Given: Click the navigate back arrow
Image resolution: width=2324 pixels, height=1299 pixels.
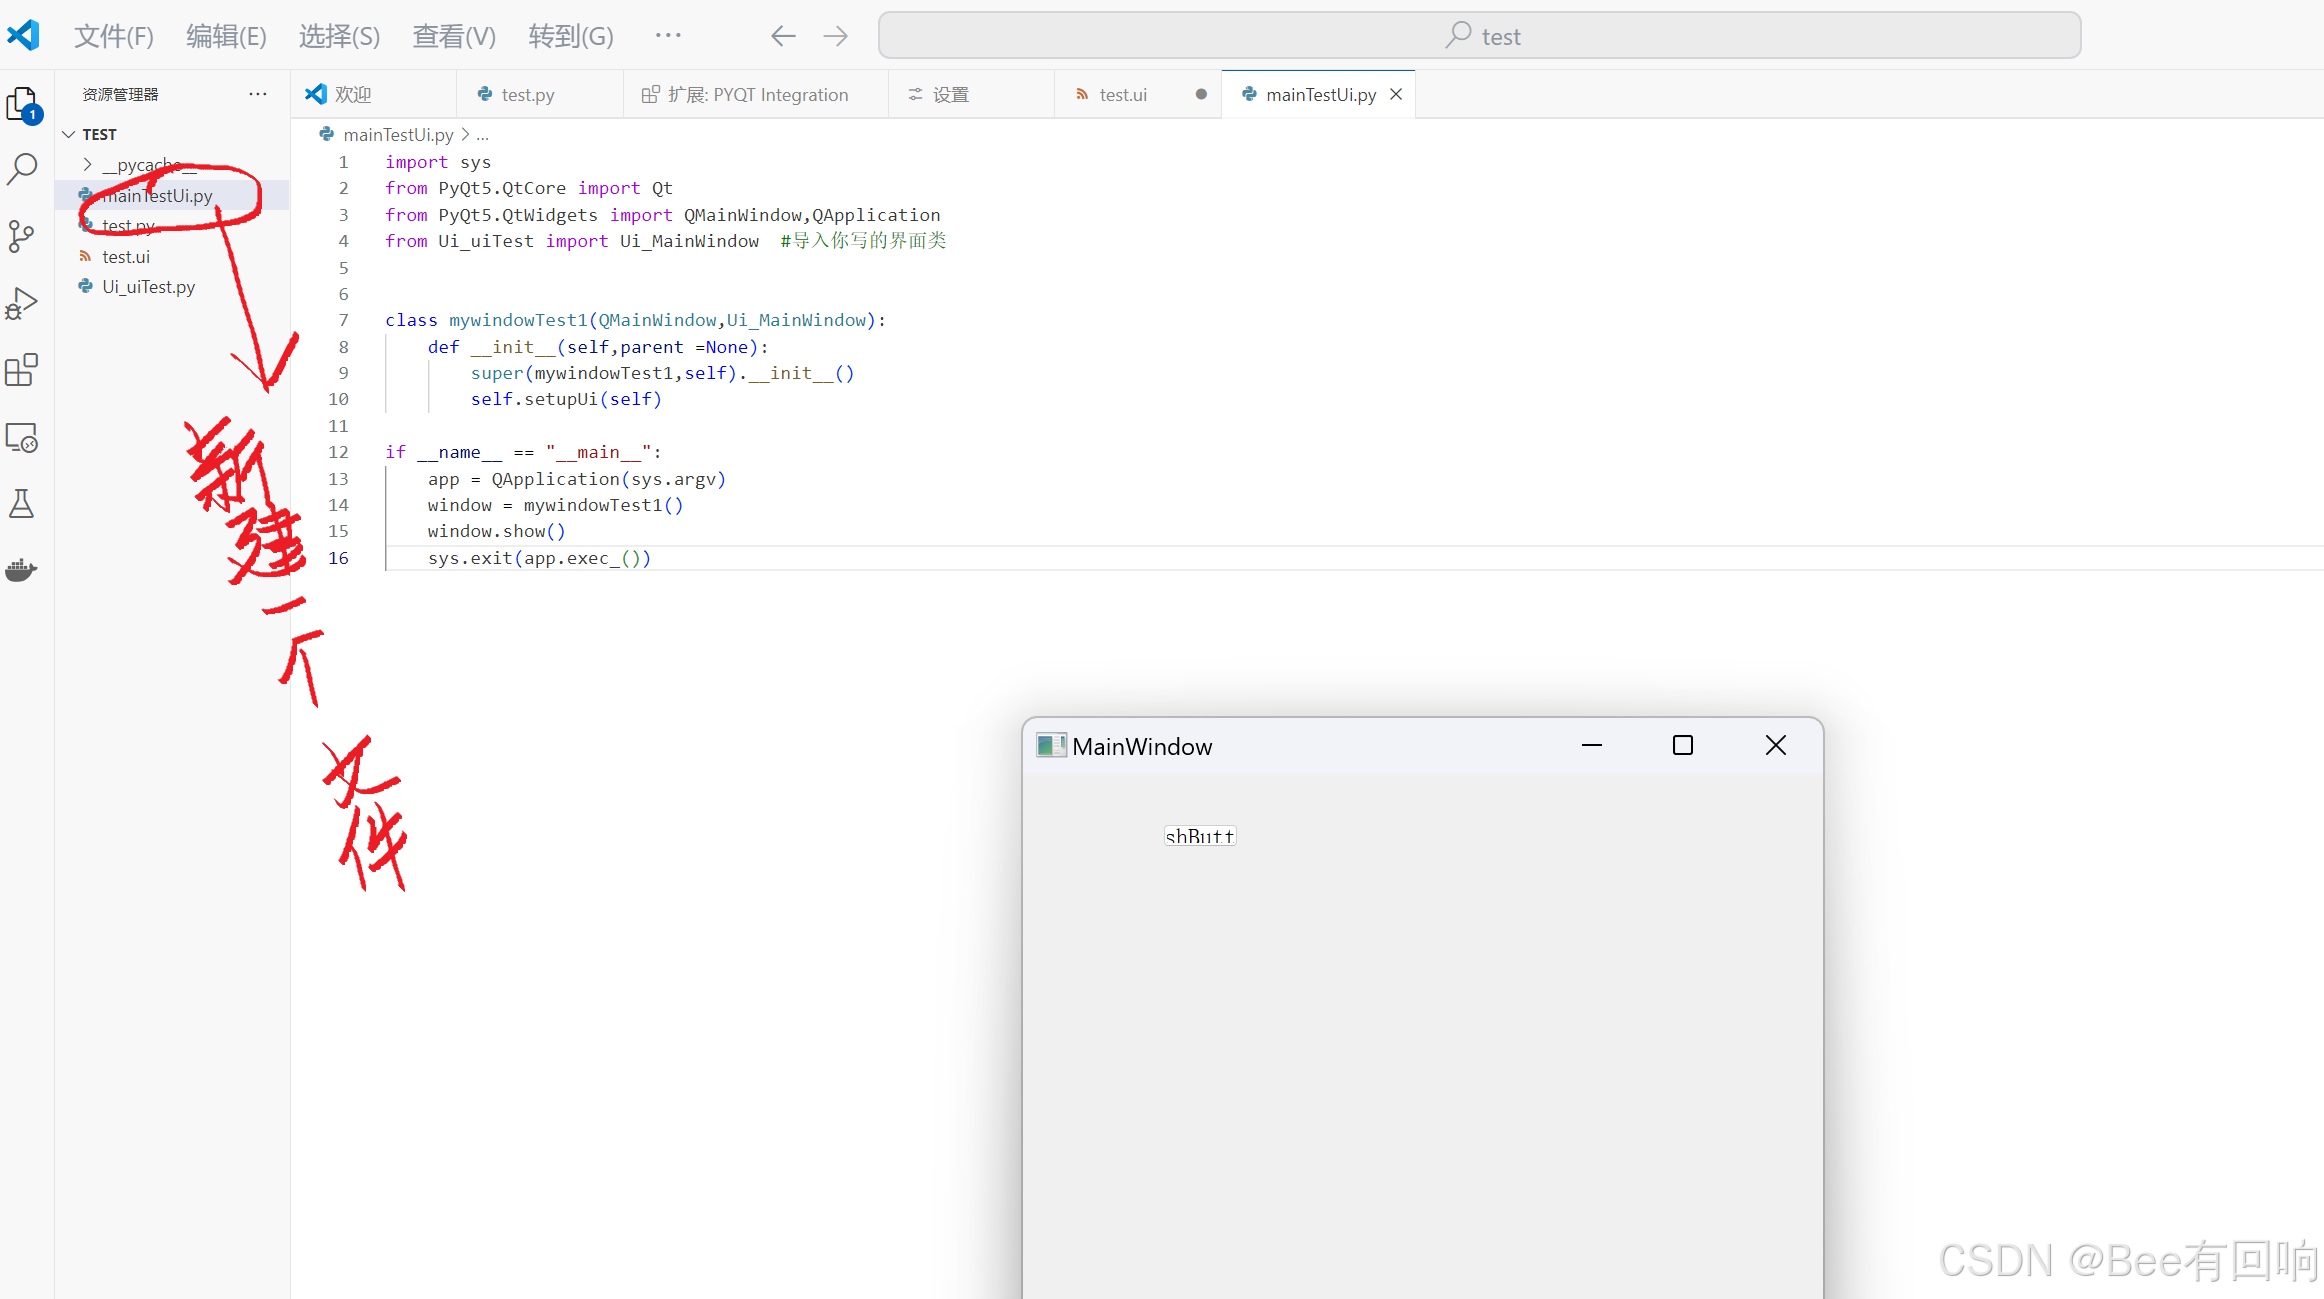Looking at the screenshot, I should point(783,37).
